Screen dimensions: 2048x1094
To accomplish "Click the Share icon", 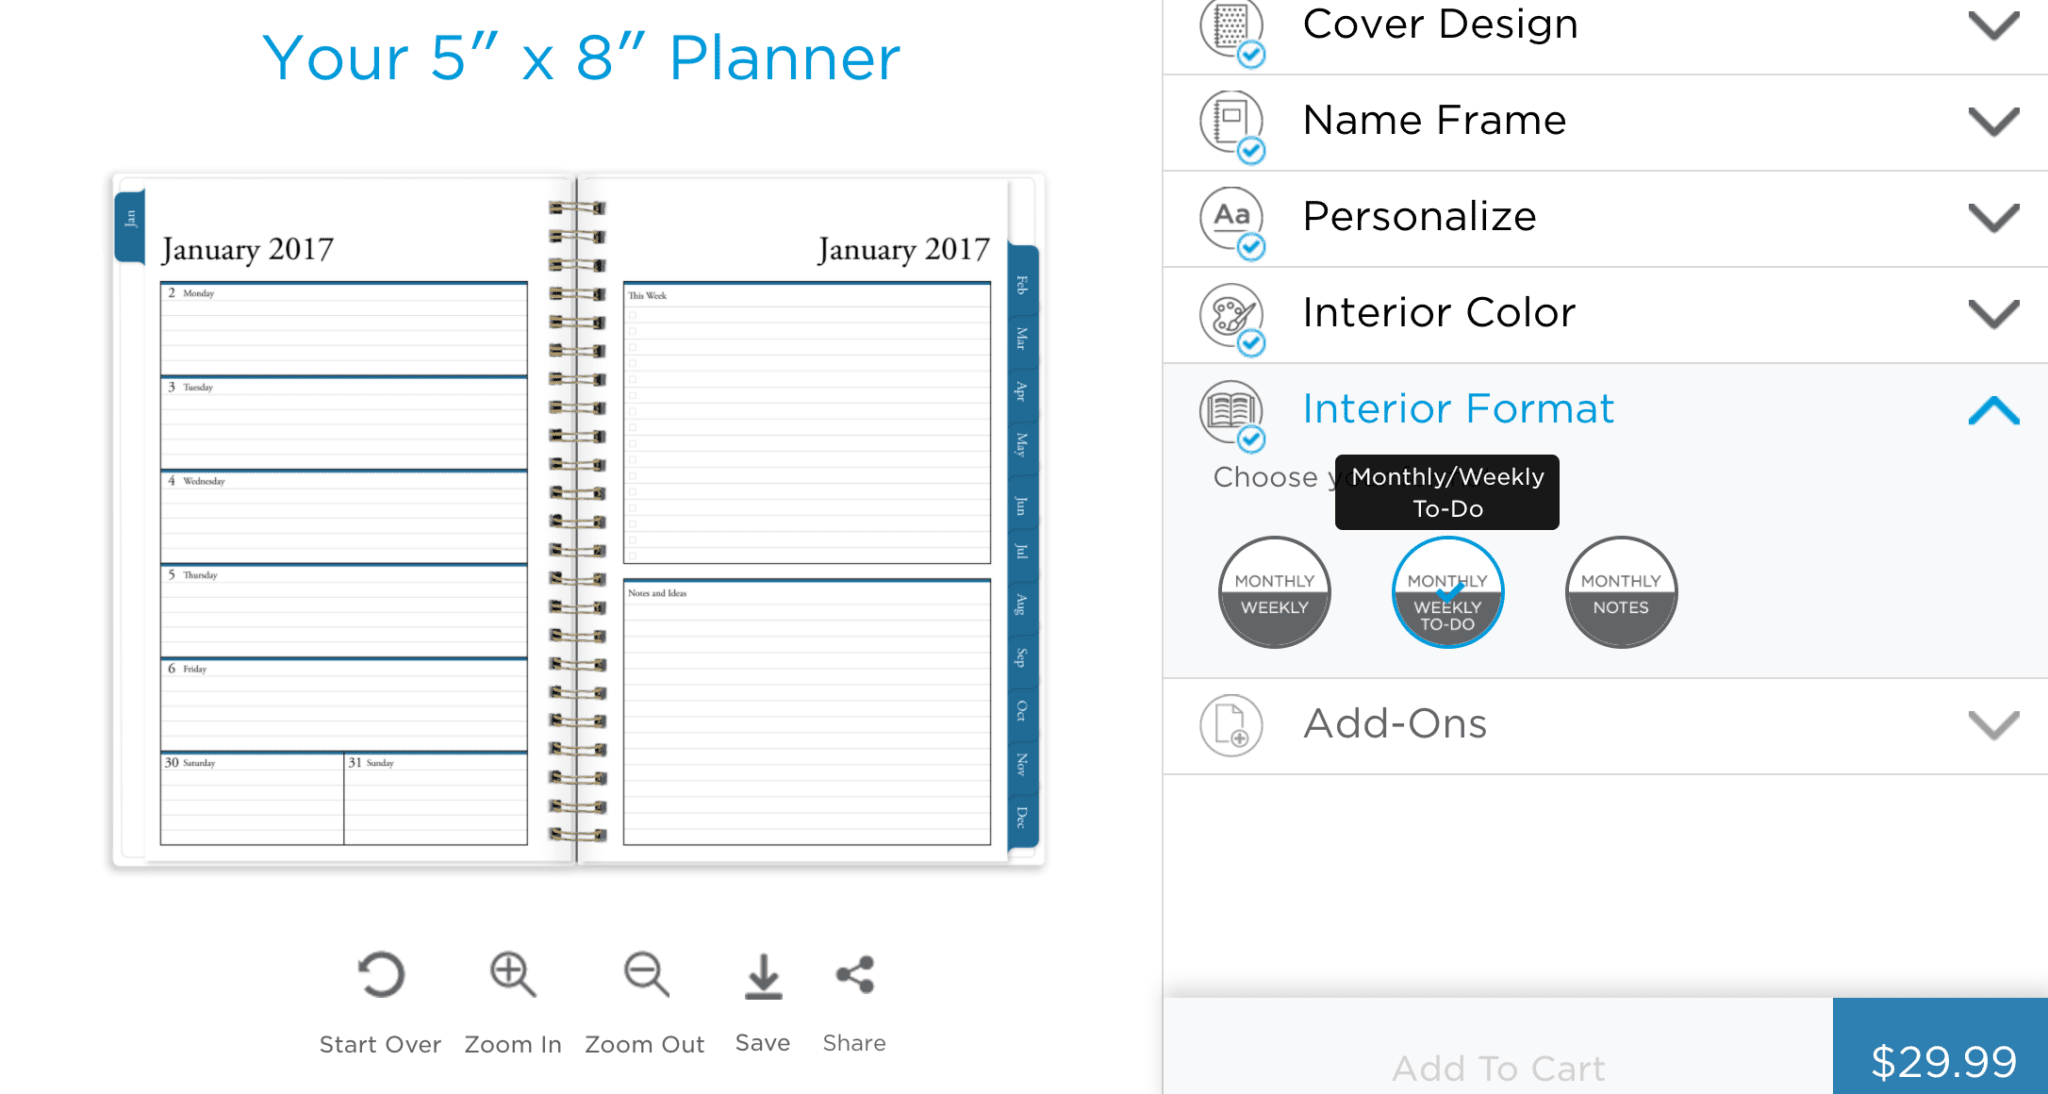I will [855, 975].
